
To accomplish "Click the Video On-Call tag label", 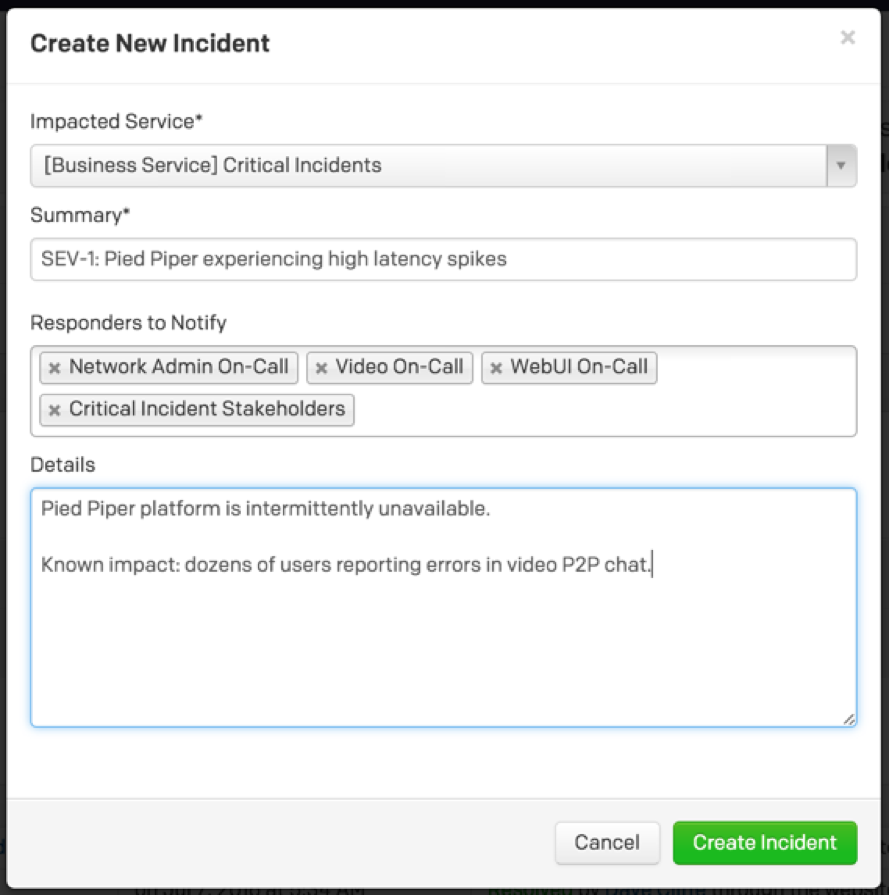I will [399, 367].
